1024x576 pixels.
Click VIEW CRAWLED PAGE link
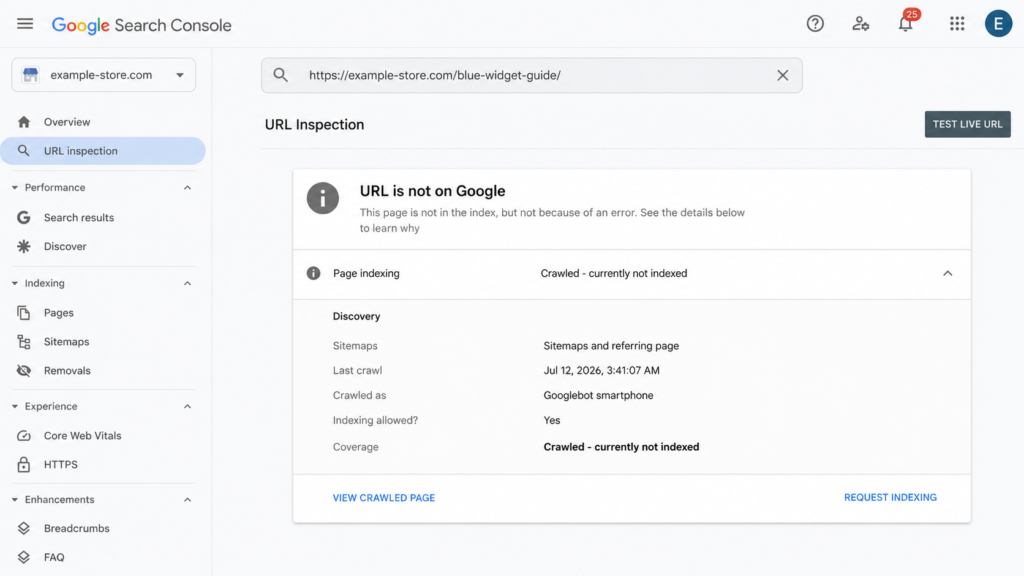point(384,498)
